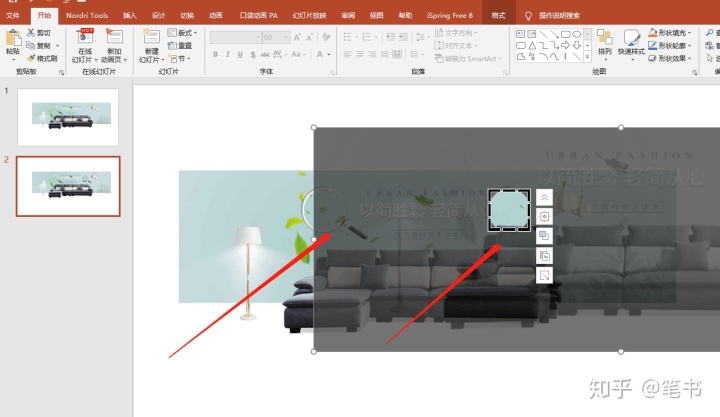Viewport: 720px width, 417px height.
Task: Switch to the Format (格式) tab
Action: click(498, 16)
